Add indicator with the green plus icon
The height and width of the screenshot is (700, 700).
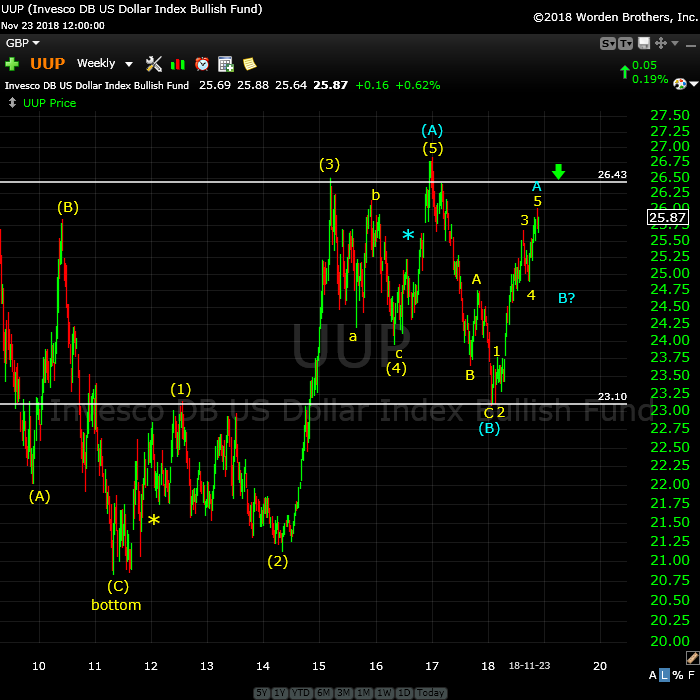[12, 64]
